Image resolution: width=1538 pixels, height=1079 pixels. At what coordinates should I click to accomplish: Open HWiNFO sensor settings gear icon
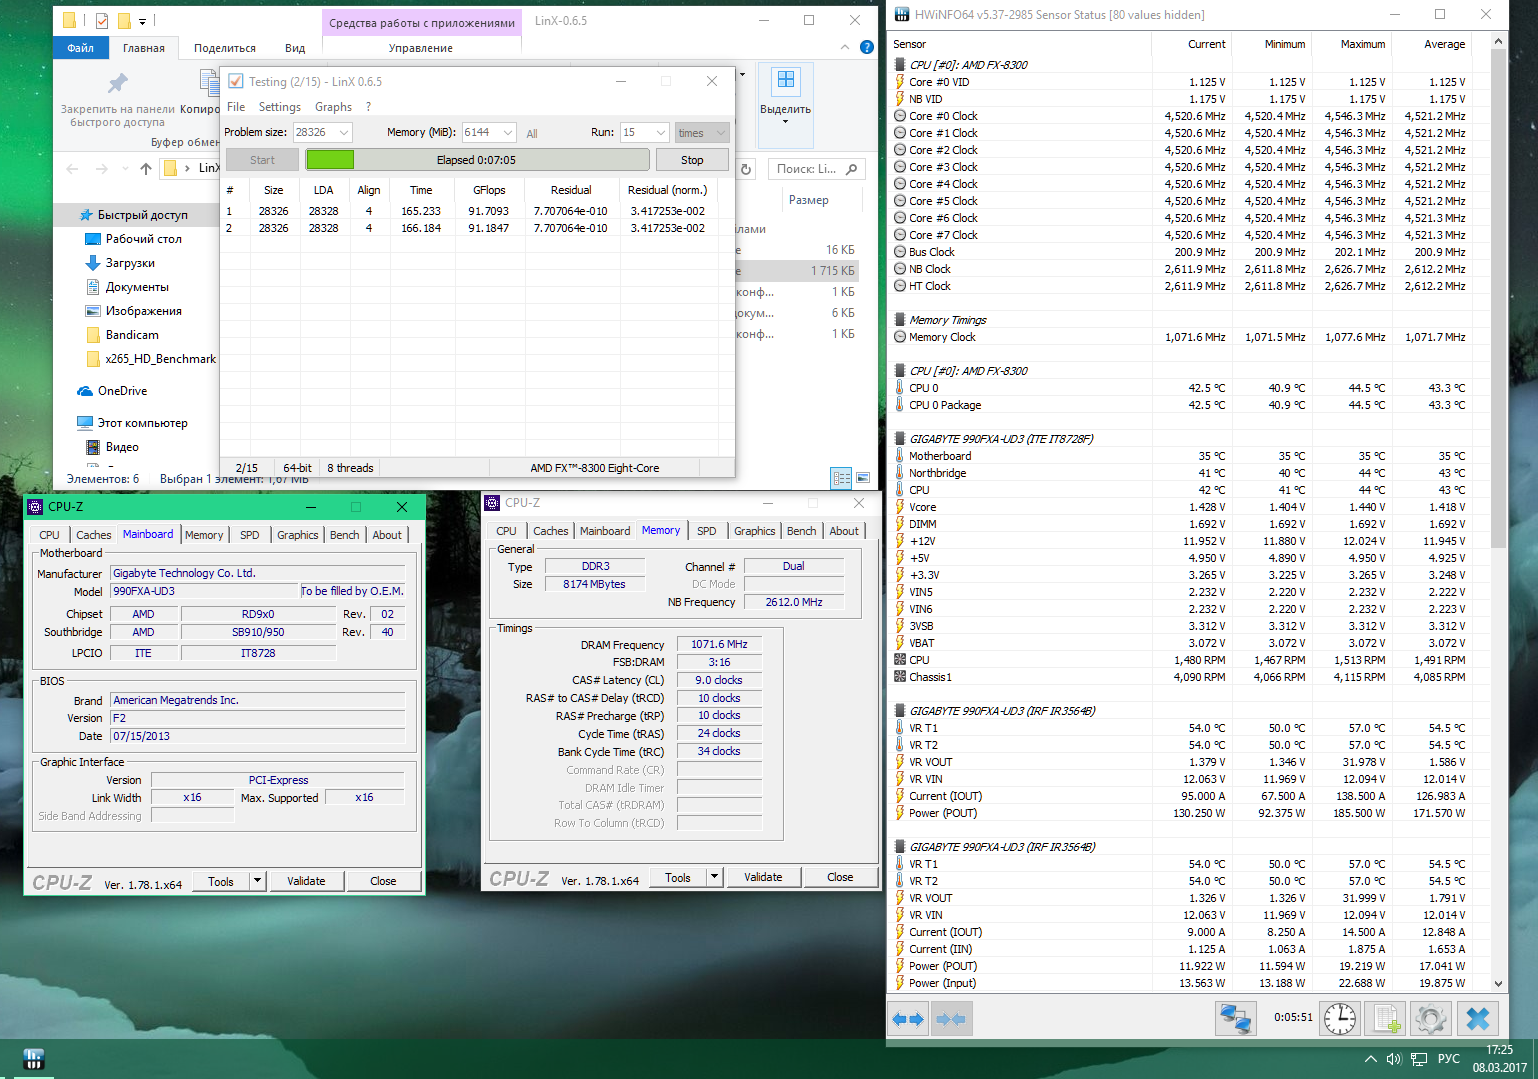tap(1430, 1019)
